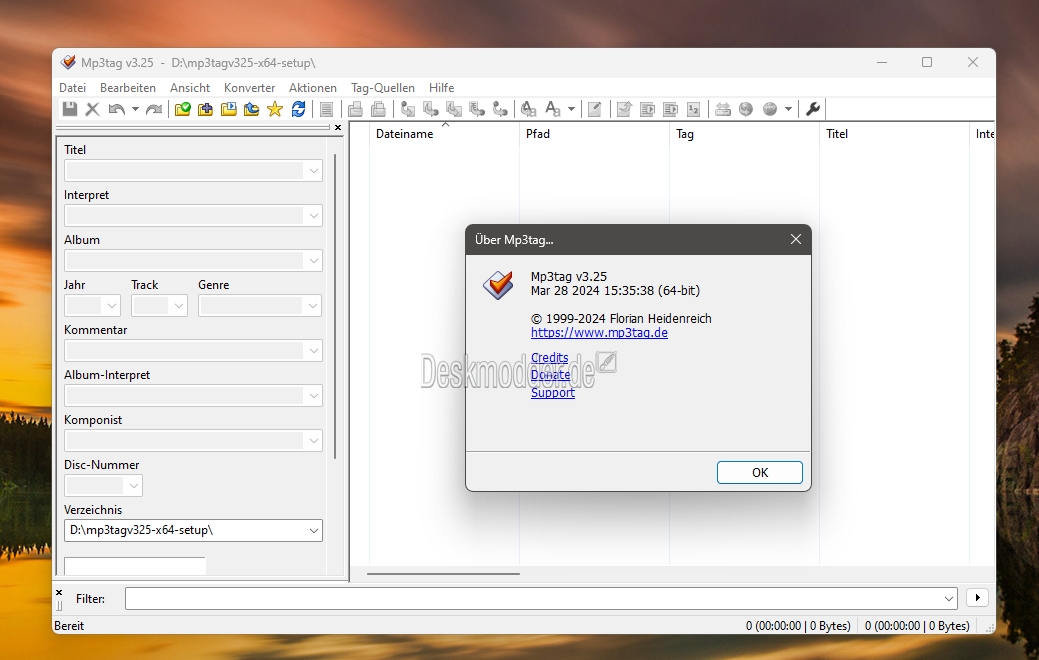Open the Support link

553,393
